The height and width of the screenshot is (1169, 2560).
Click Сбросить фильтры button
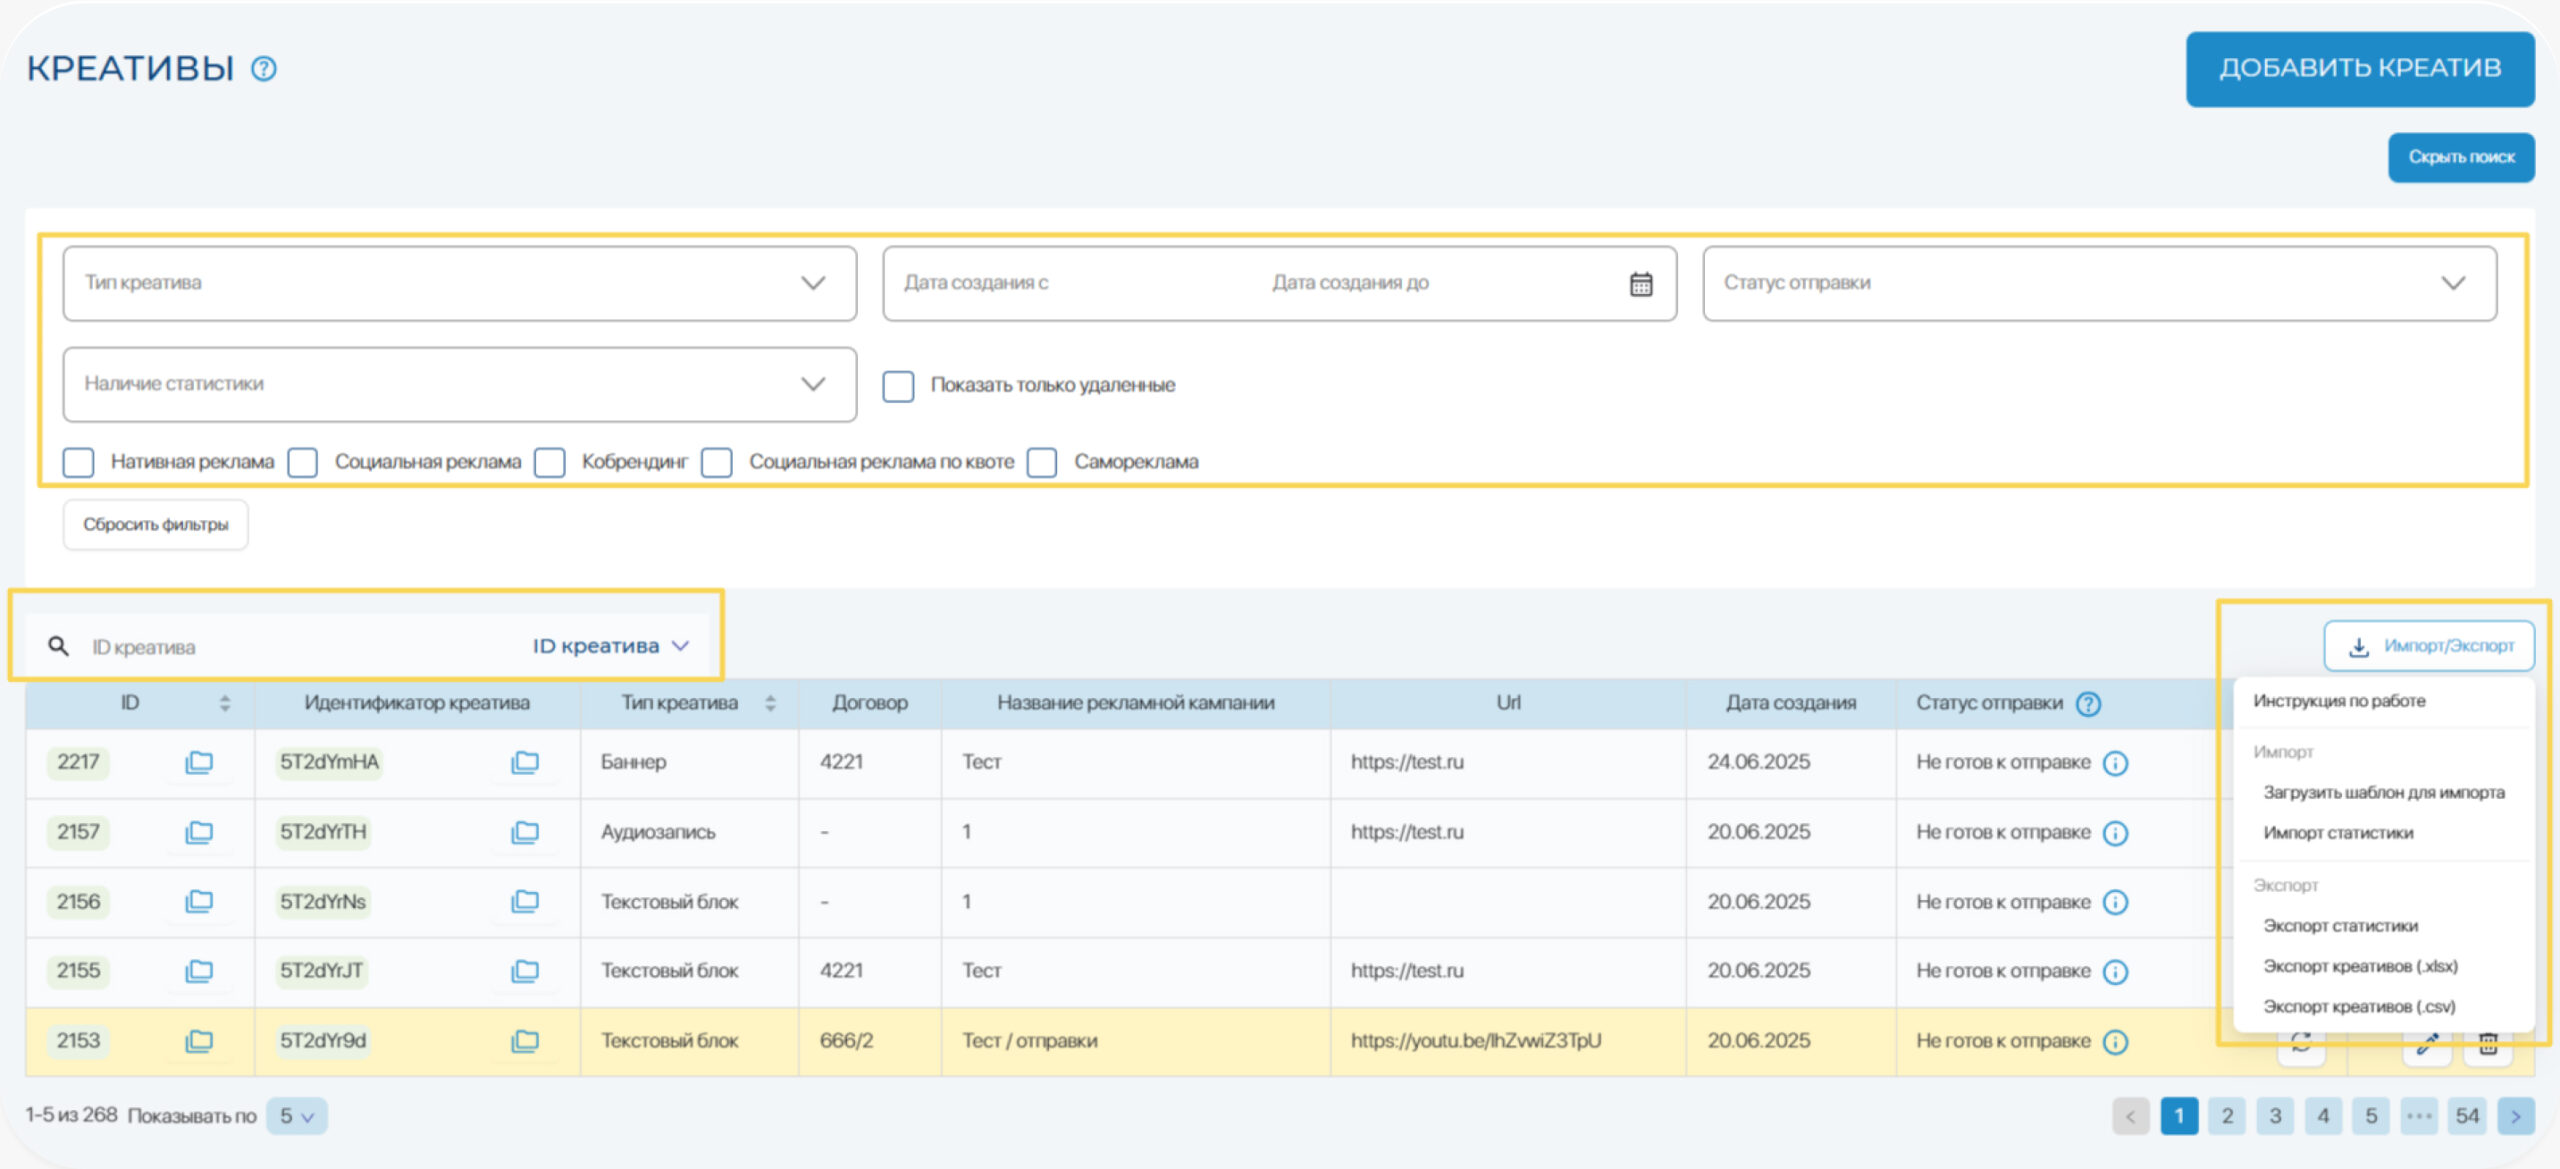(156, 525)
